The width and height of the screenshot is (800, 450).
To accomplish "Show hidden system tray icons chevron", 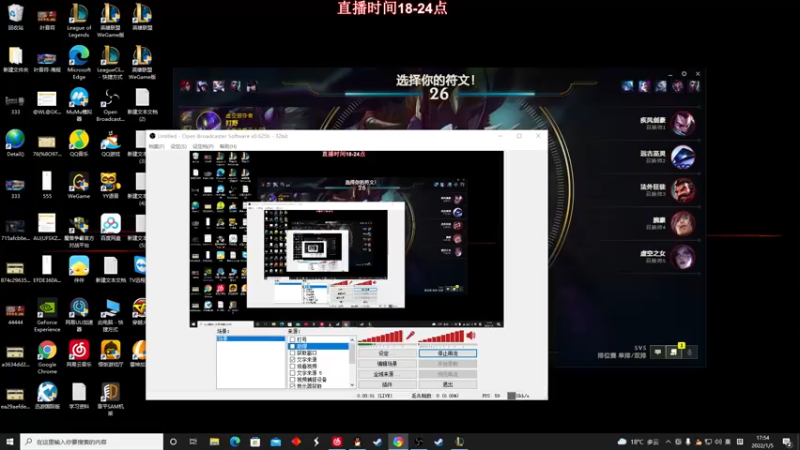I will [668, 441].
